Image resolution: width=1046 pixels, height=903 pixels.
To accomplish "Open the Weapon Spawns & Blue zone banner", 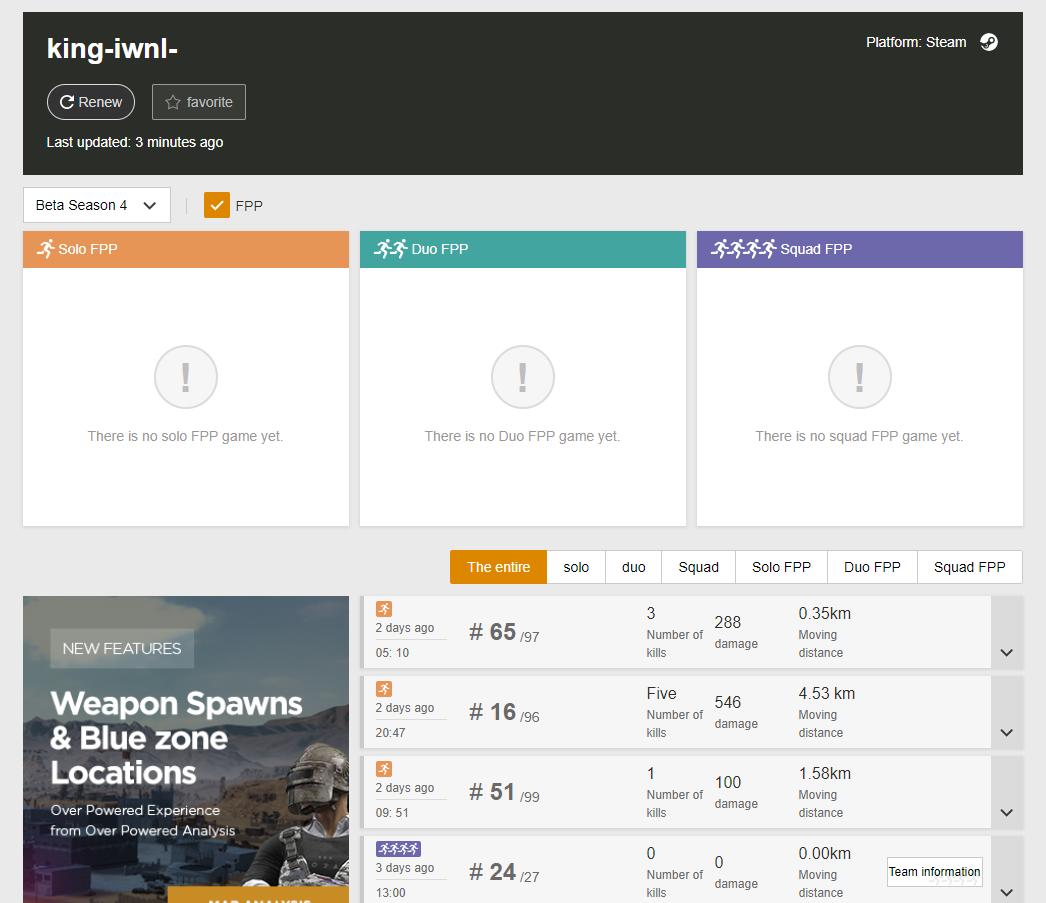I will [x=186, y=750].
